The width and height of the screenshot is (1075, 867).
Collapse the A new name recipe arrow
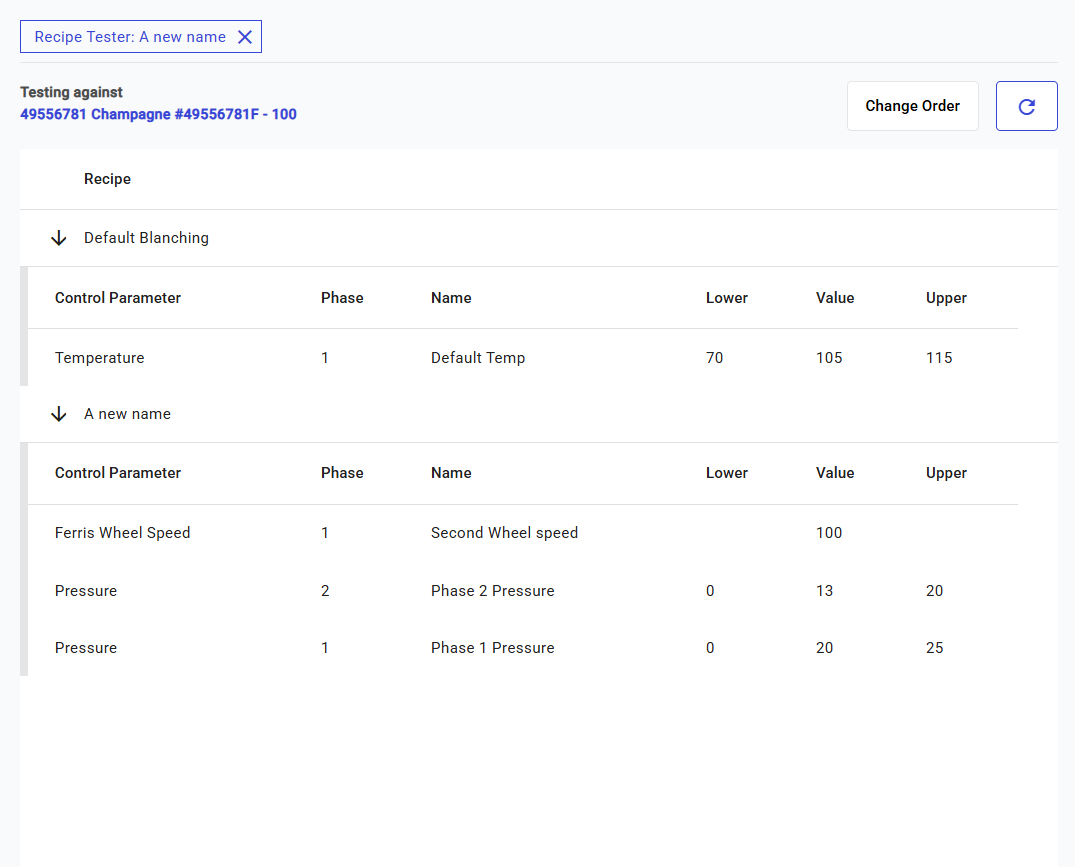[59, 414]
